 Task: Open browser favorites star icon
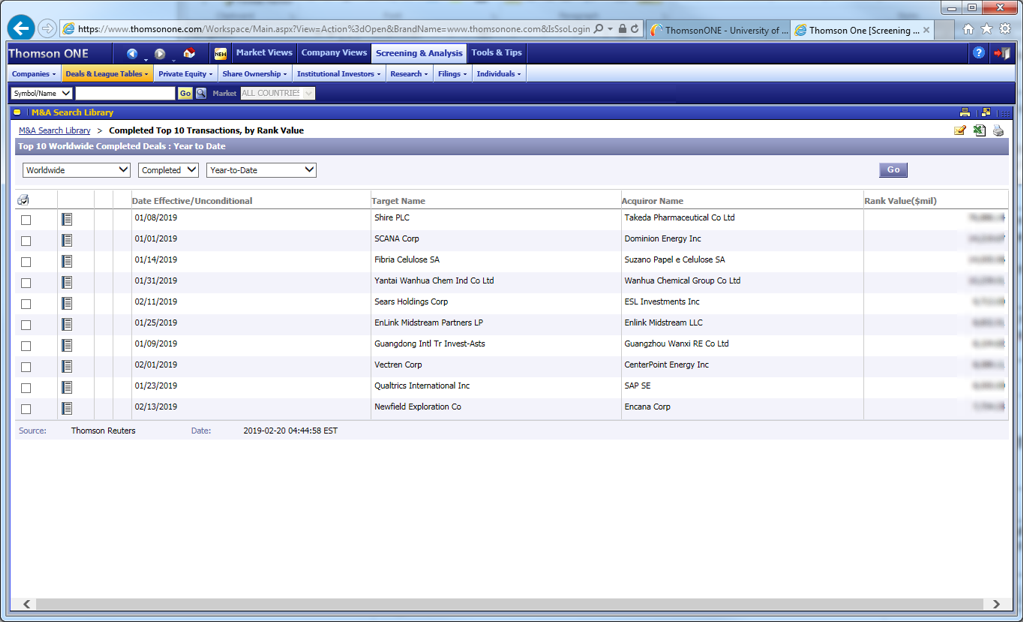pyautogui.click(x=986, y=29)
